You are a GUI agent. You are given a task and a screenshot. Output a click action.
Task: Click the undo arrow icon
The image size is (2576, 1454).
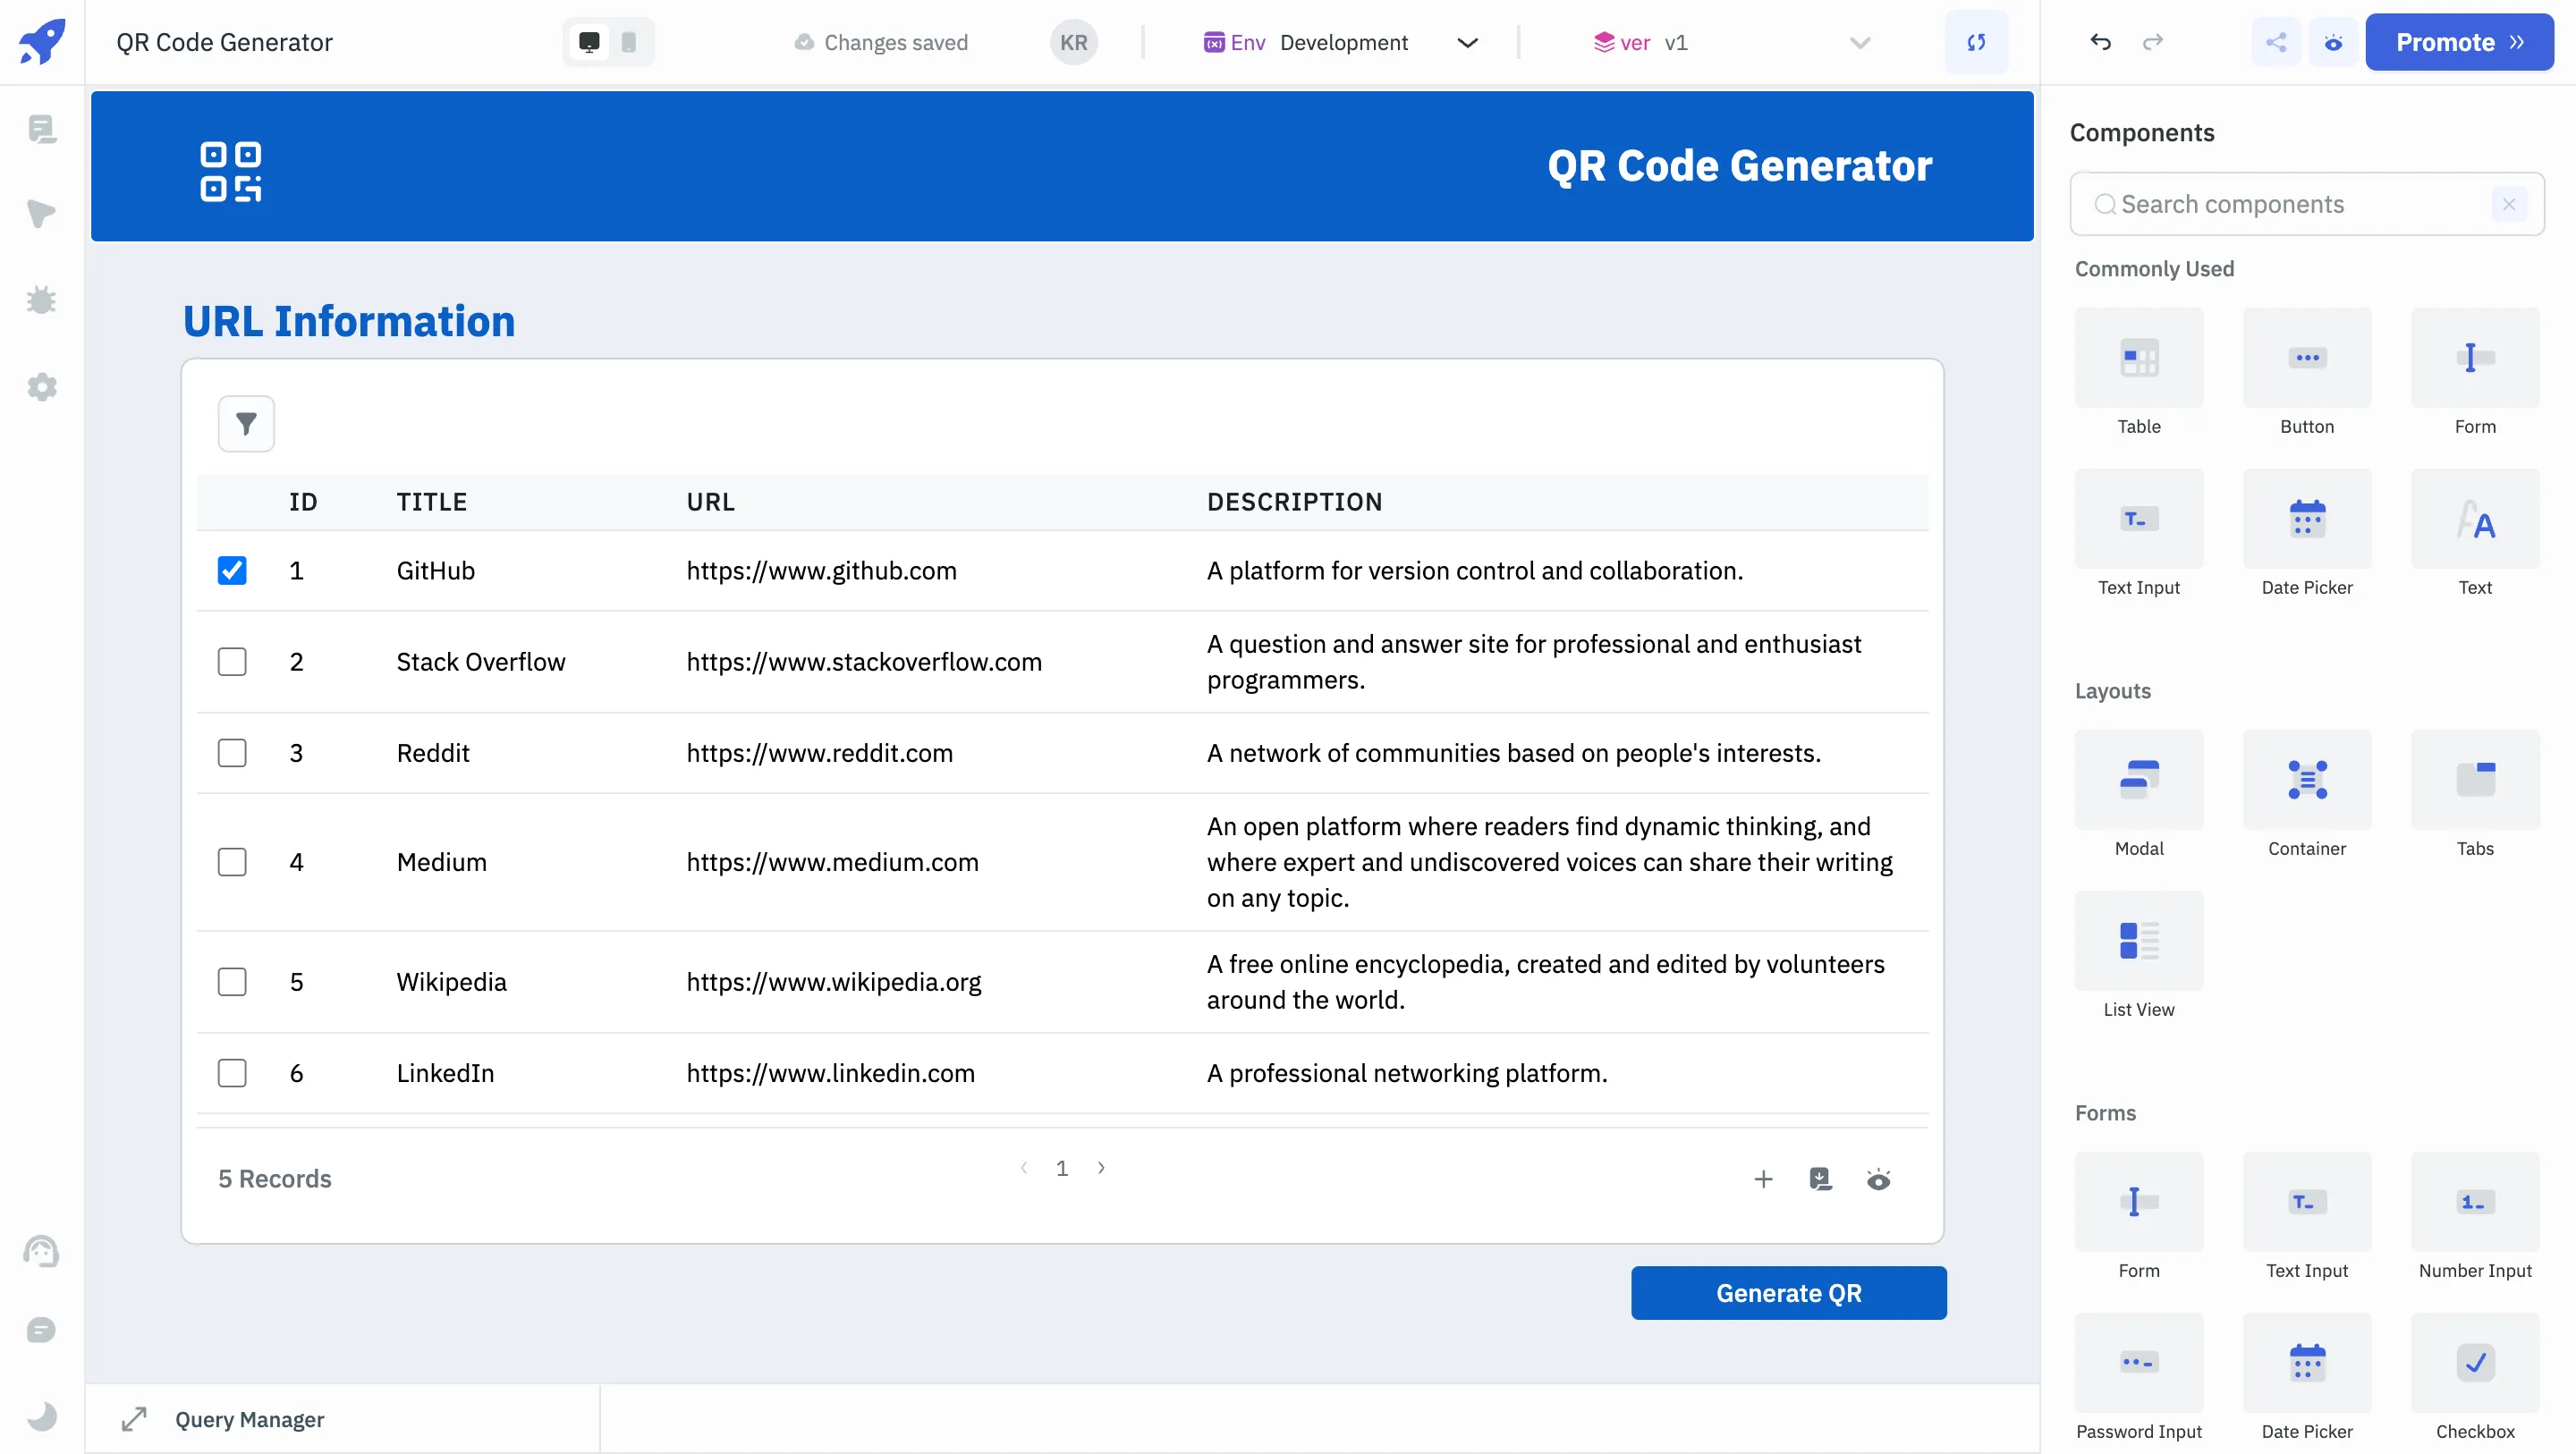click(x=2100, y=42)
